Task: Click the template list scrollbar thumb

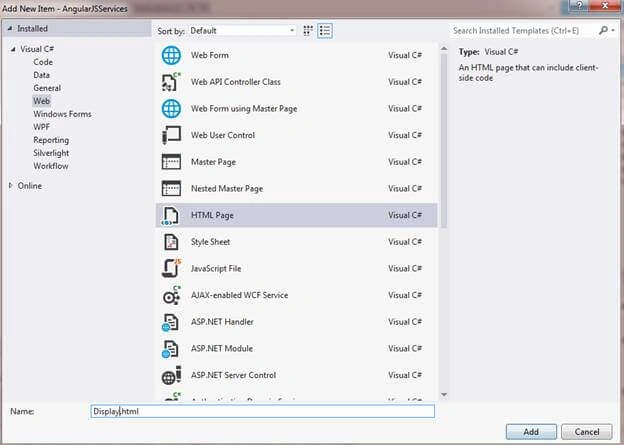Action: [x=444, y=141]
